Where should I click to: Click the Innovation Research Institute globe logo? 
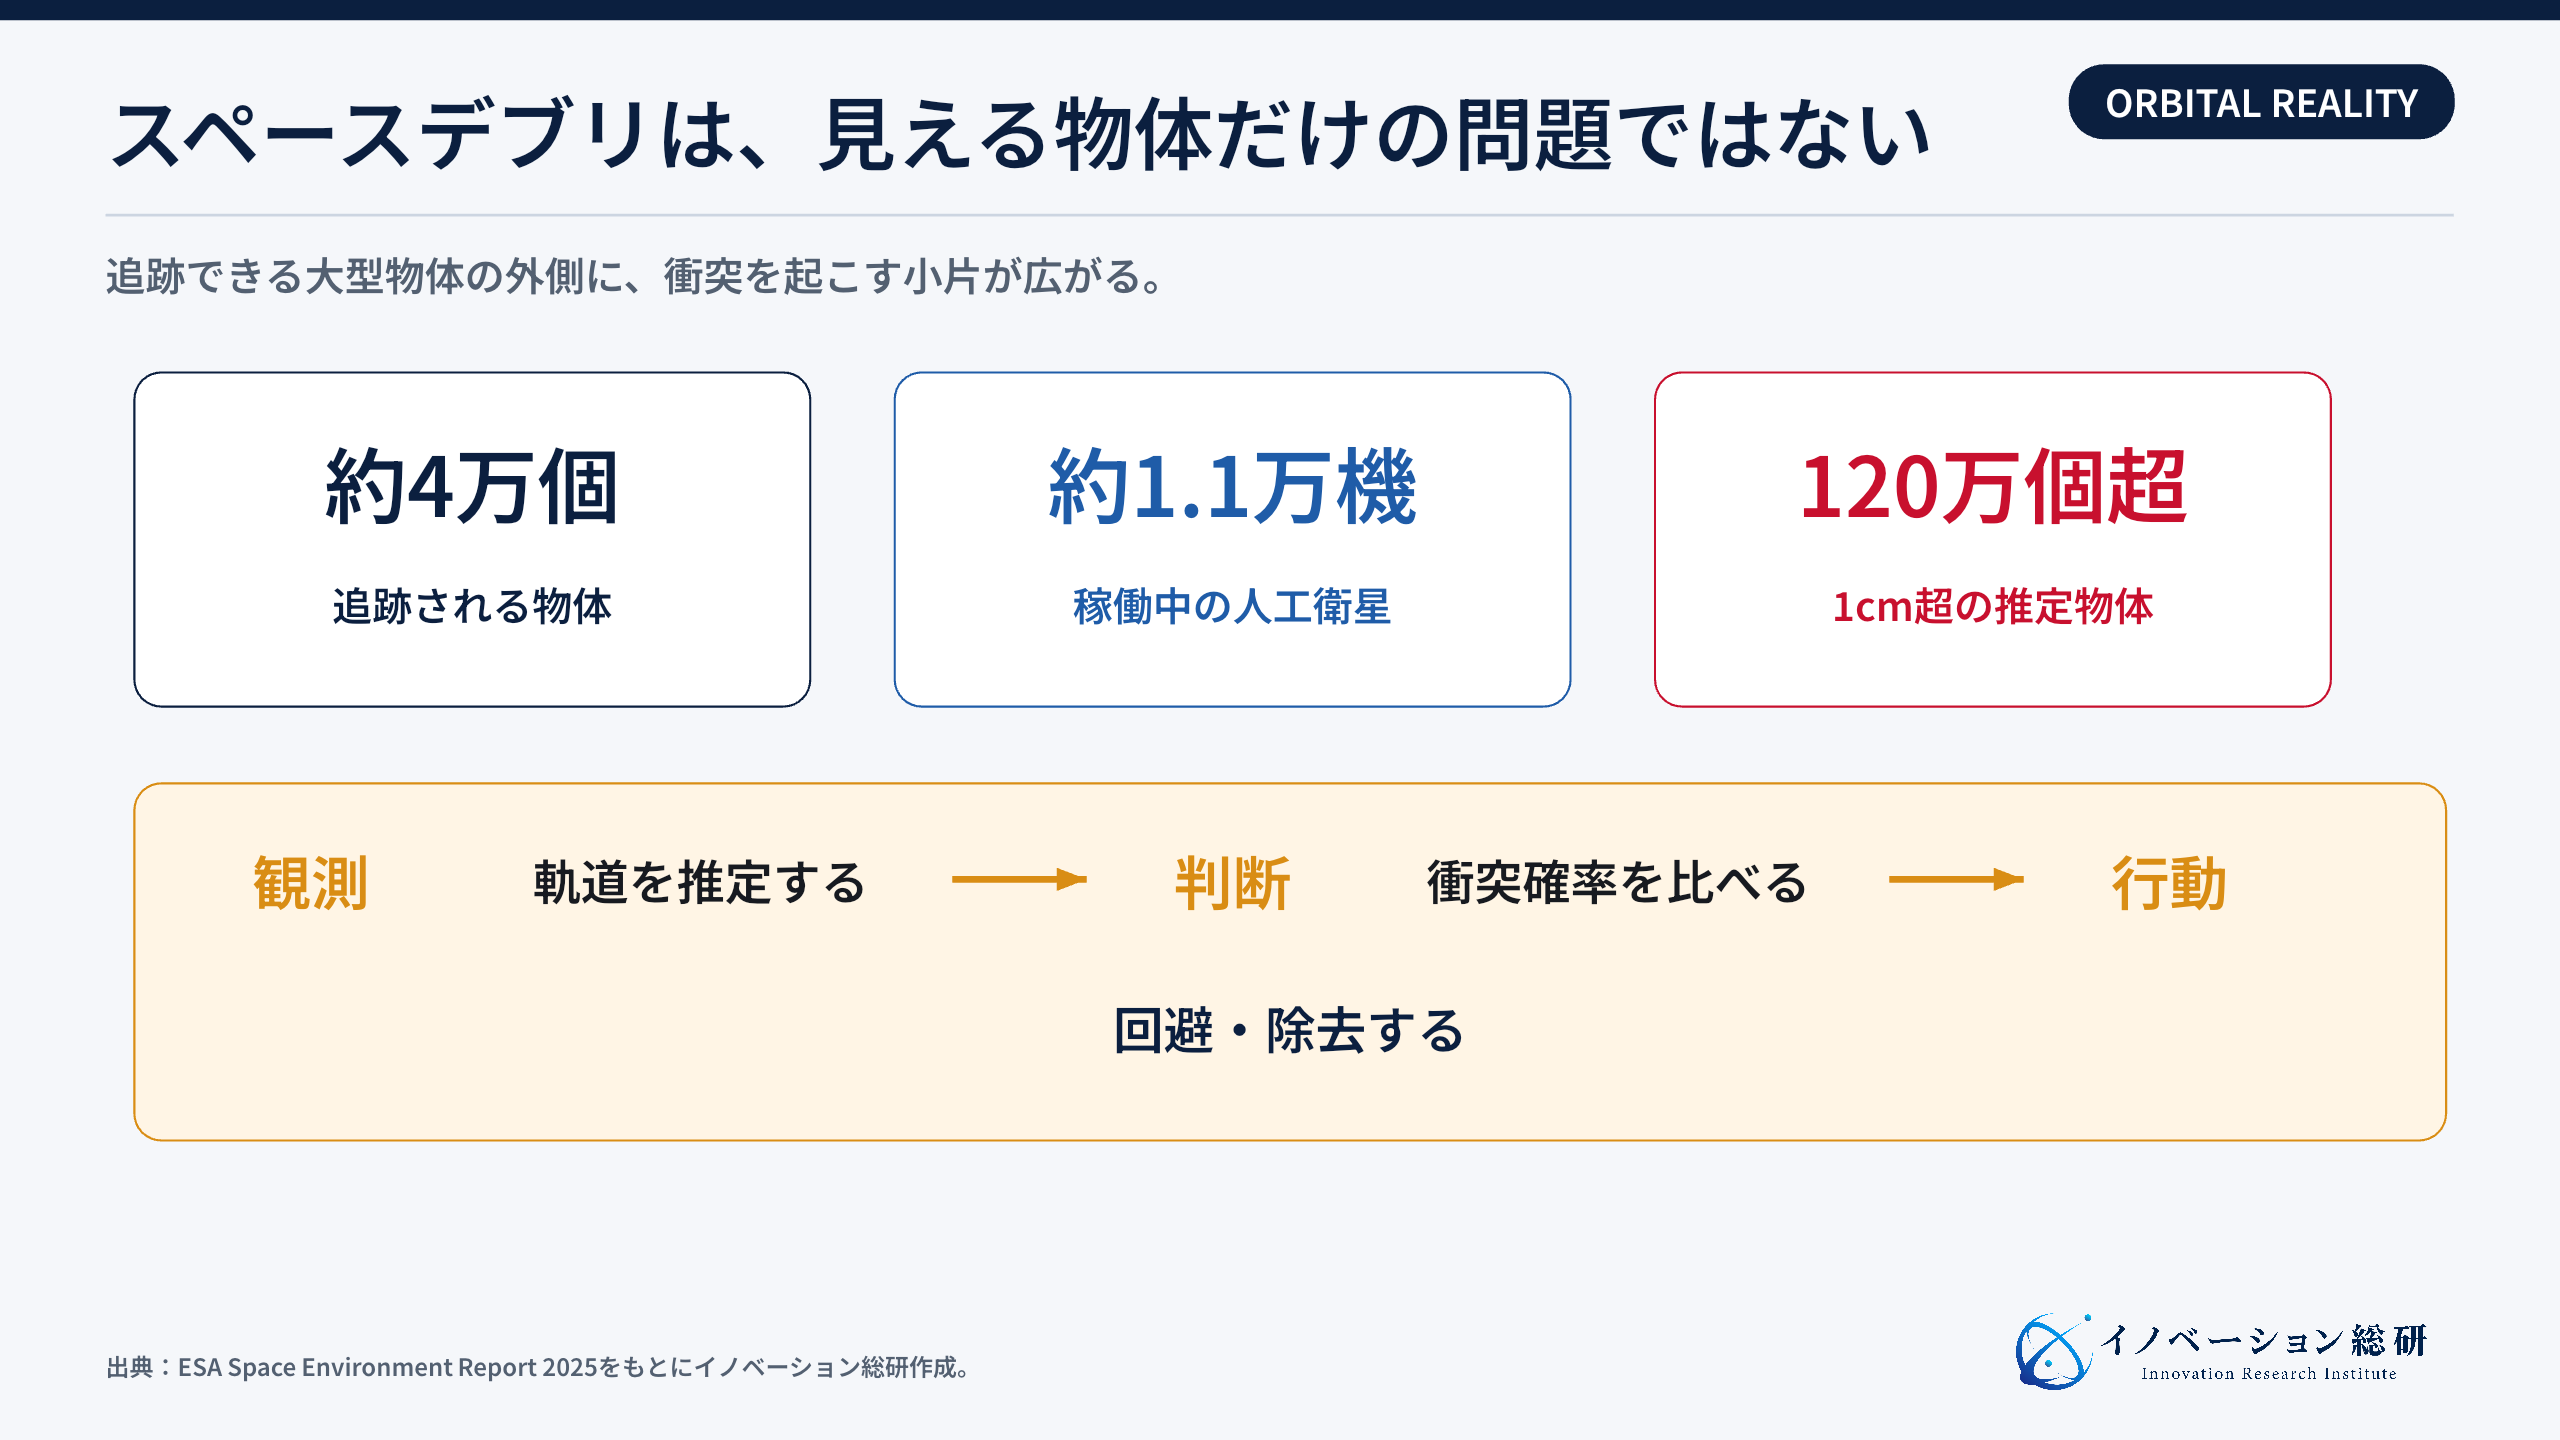[2053, 1352]
